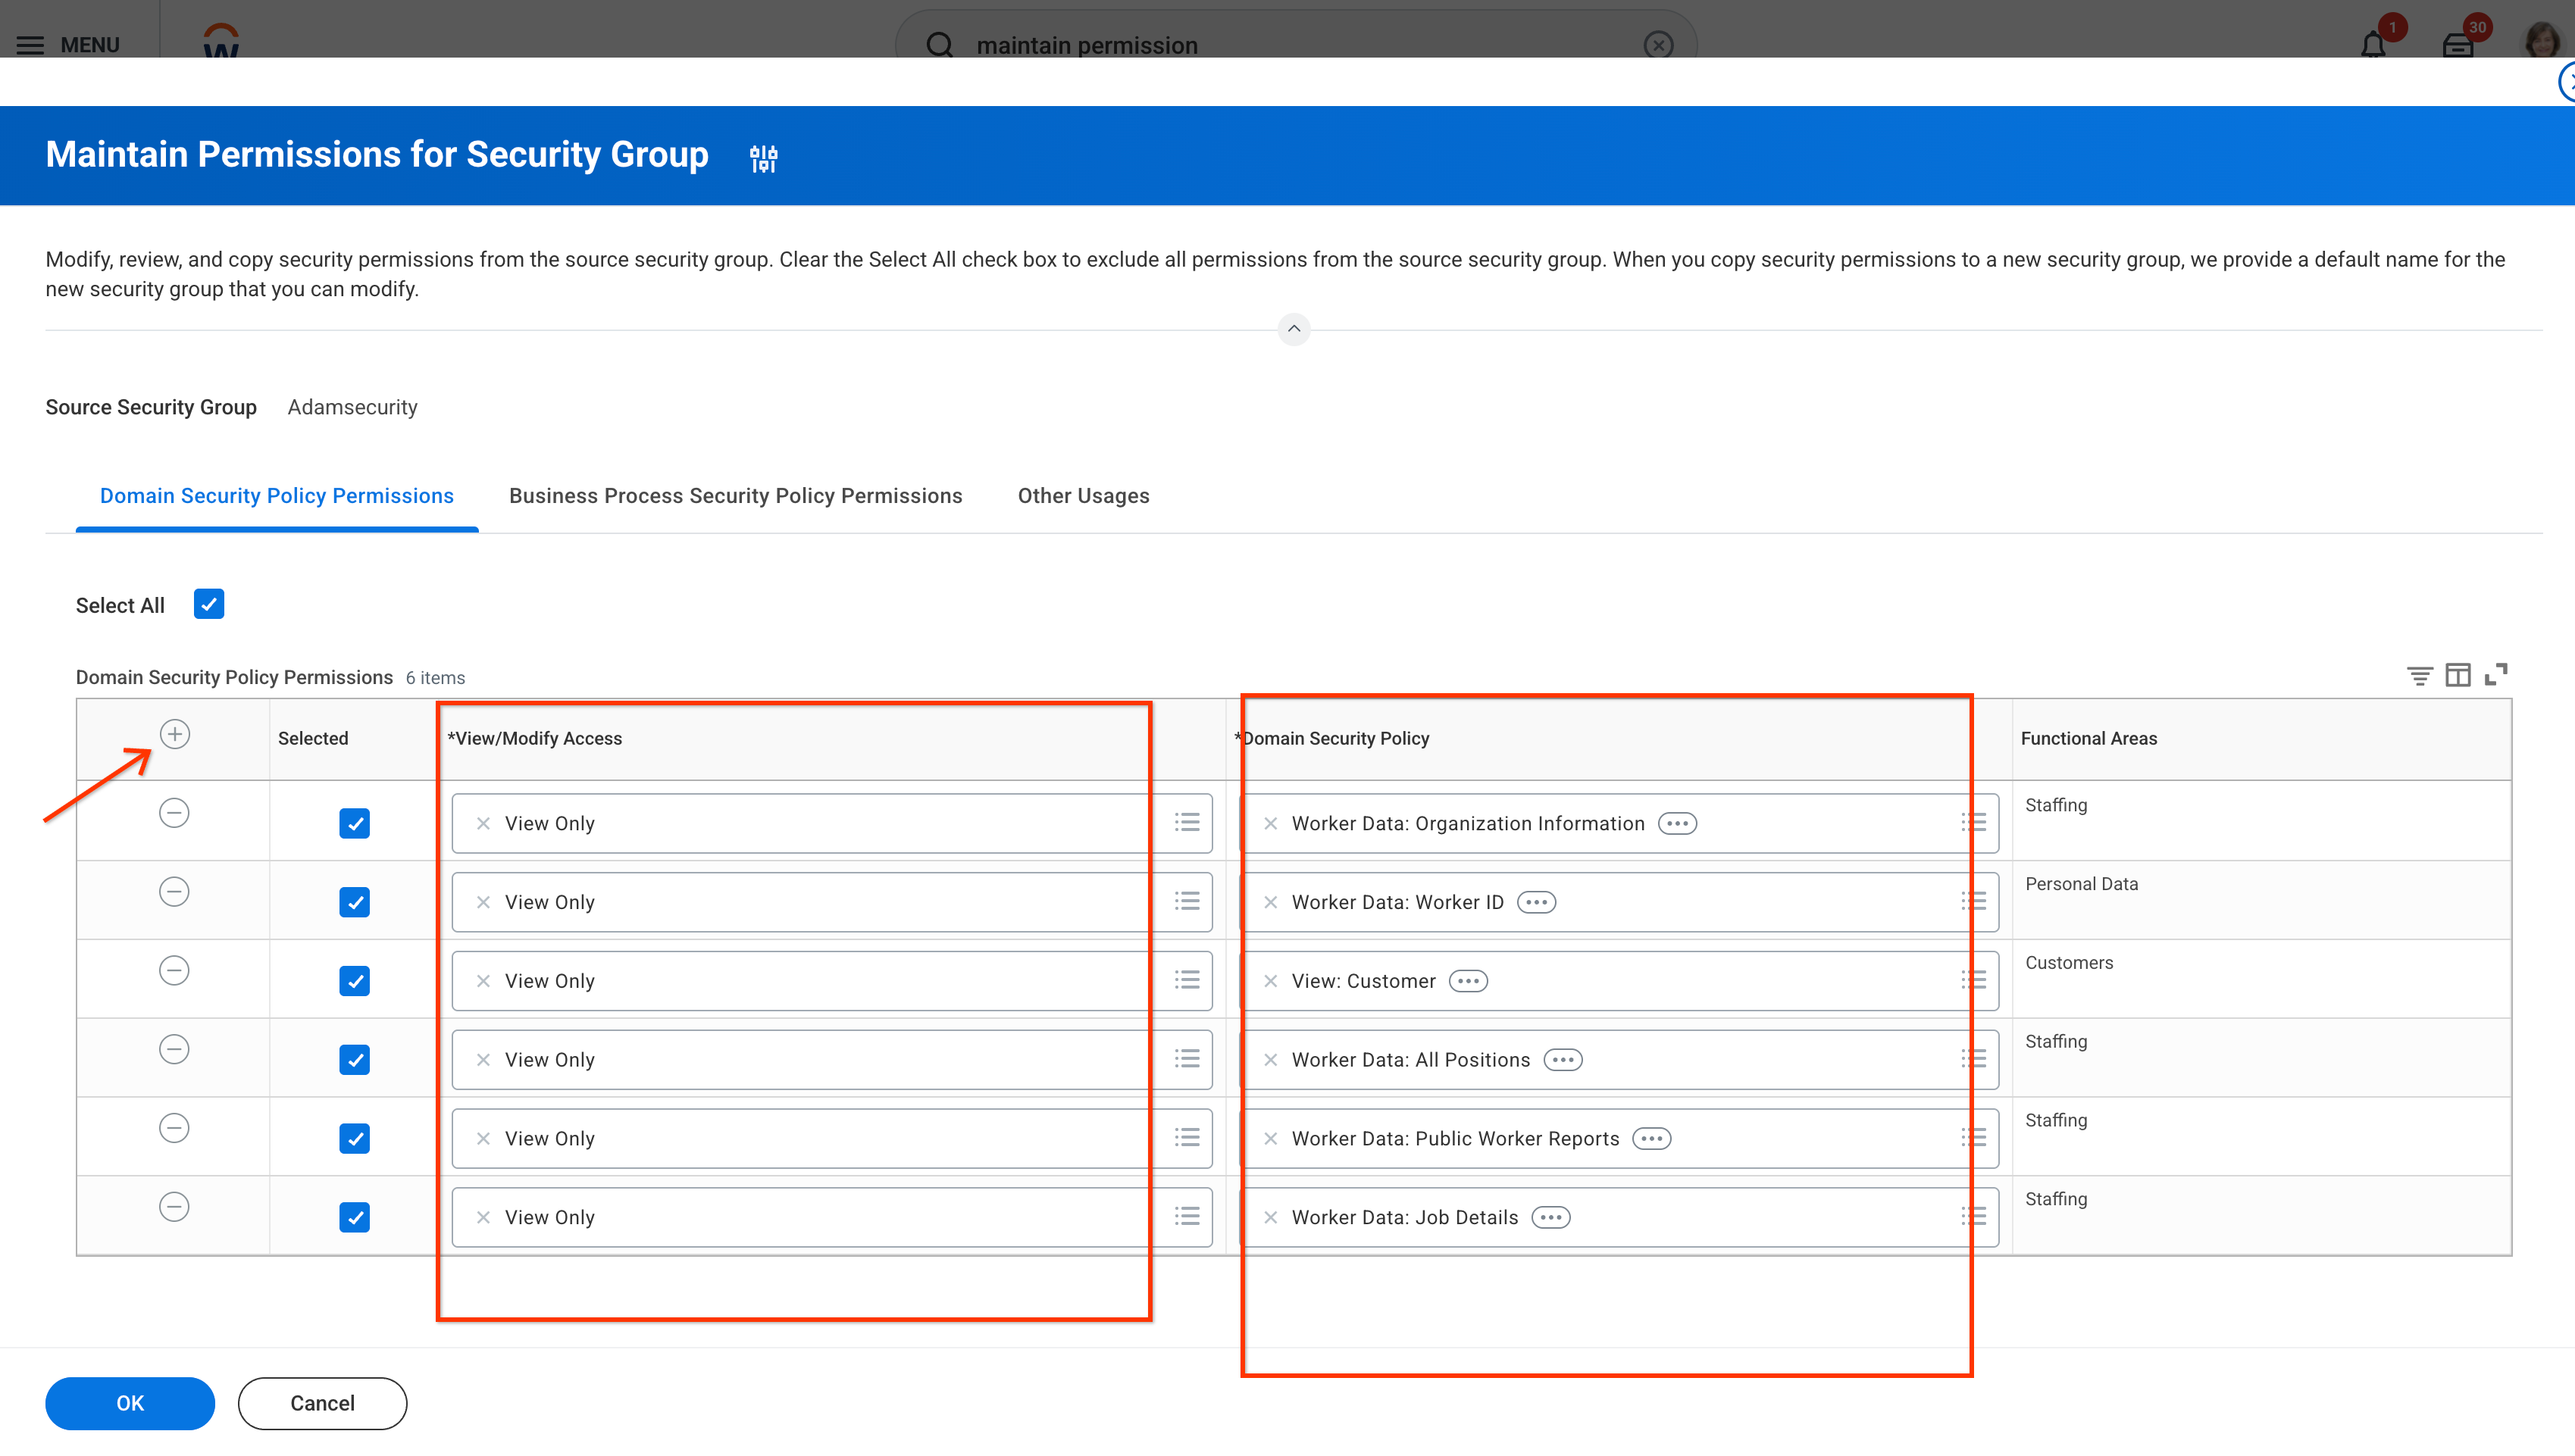Open access prompt list for View: Customer row
The image size is (2575, 1456).
[x=1187, y=981]
